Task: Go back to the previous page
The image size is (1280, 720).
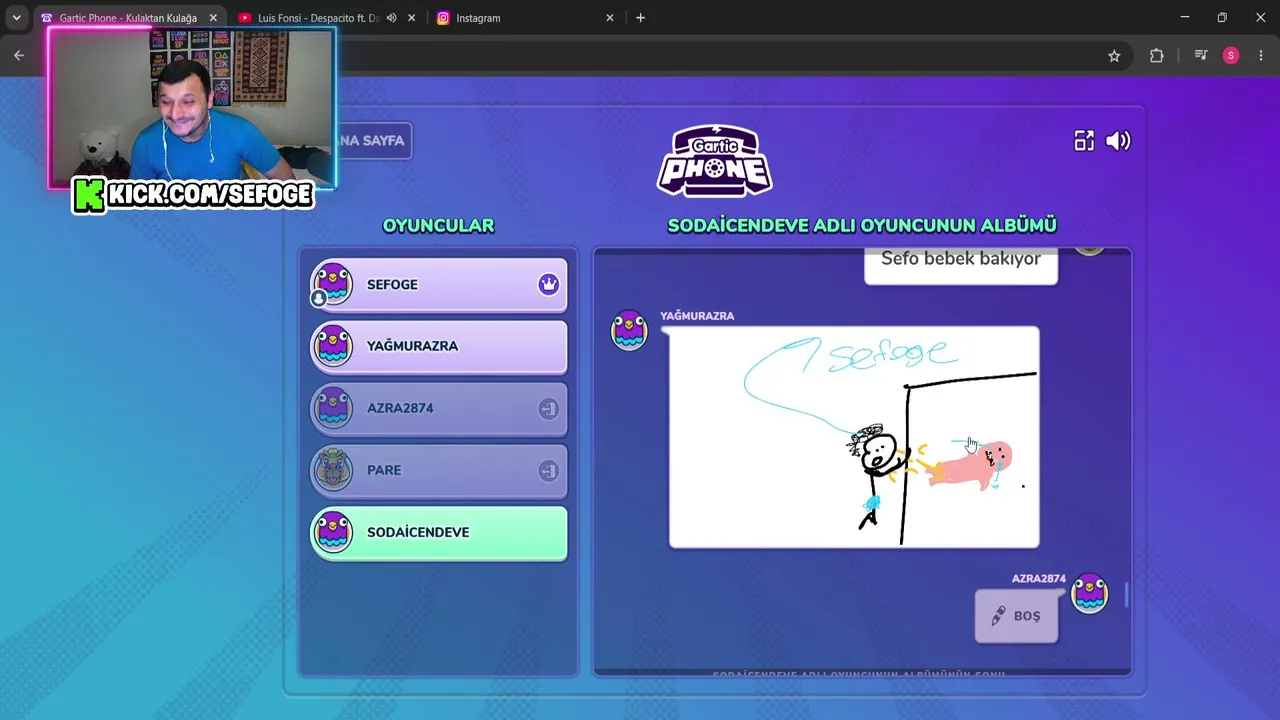Action: tap(19, 56)
